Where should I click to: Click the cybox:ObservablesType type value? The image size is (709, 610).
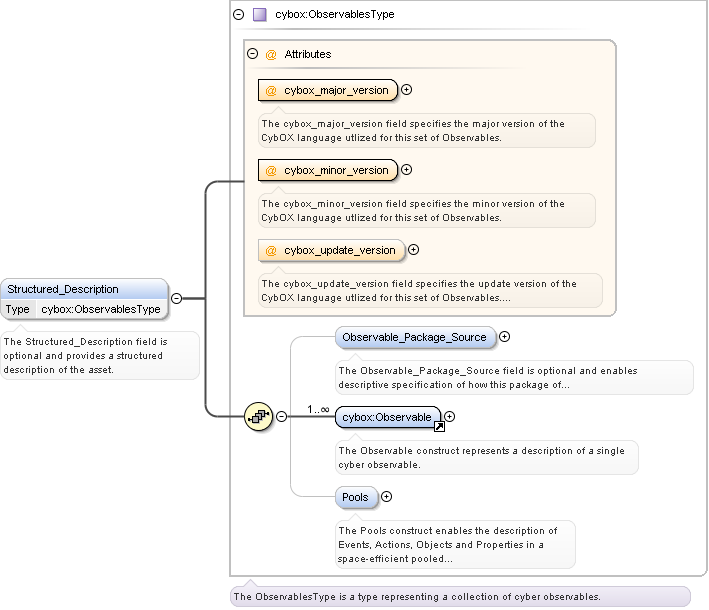pos(100,309)
